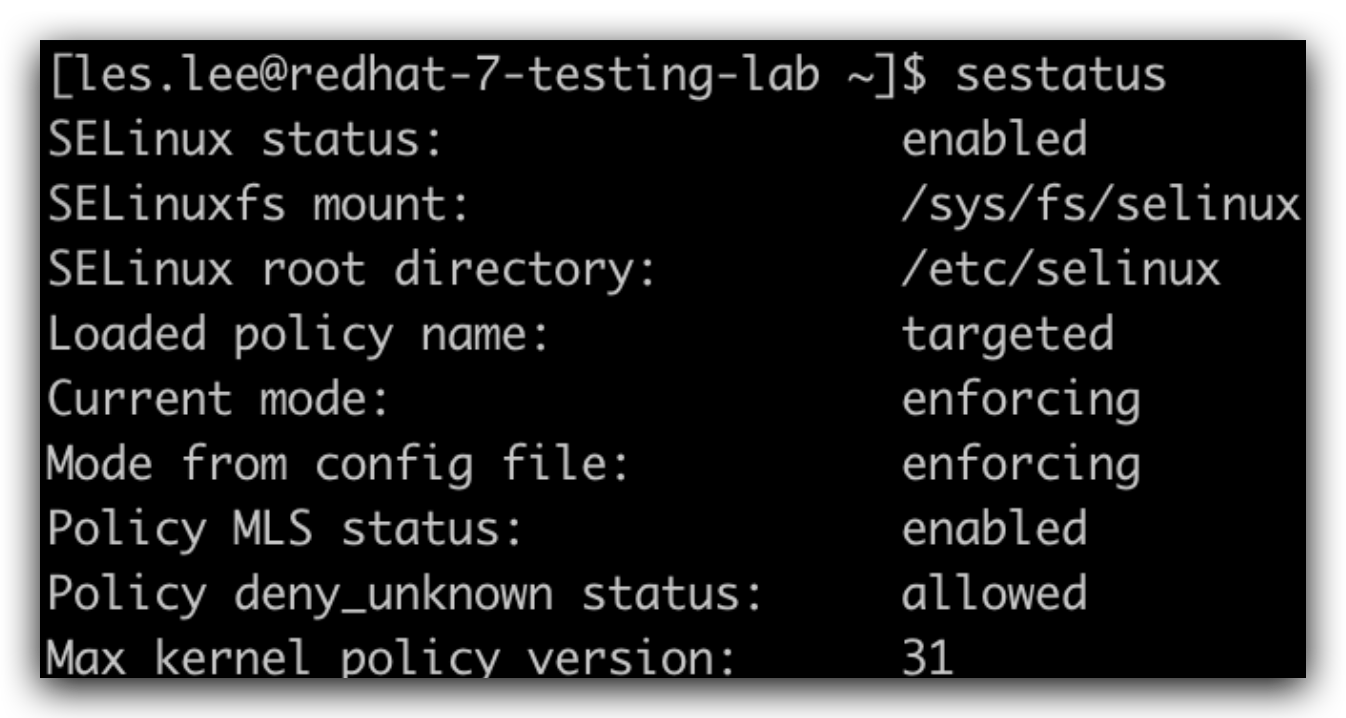1346x718 pixels.
Task: Click the "Policy MLS status:" label
Action: coord(285,530)
